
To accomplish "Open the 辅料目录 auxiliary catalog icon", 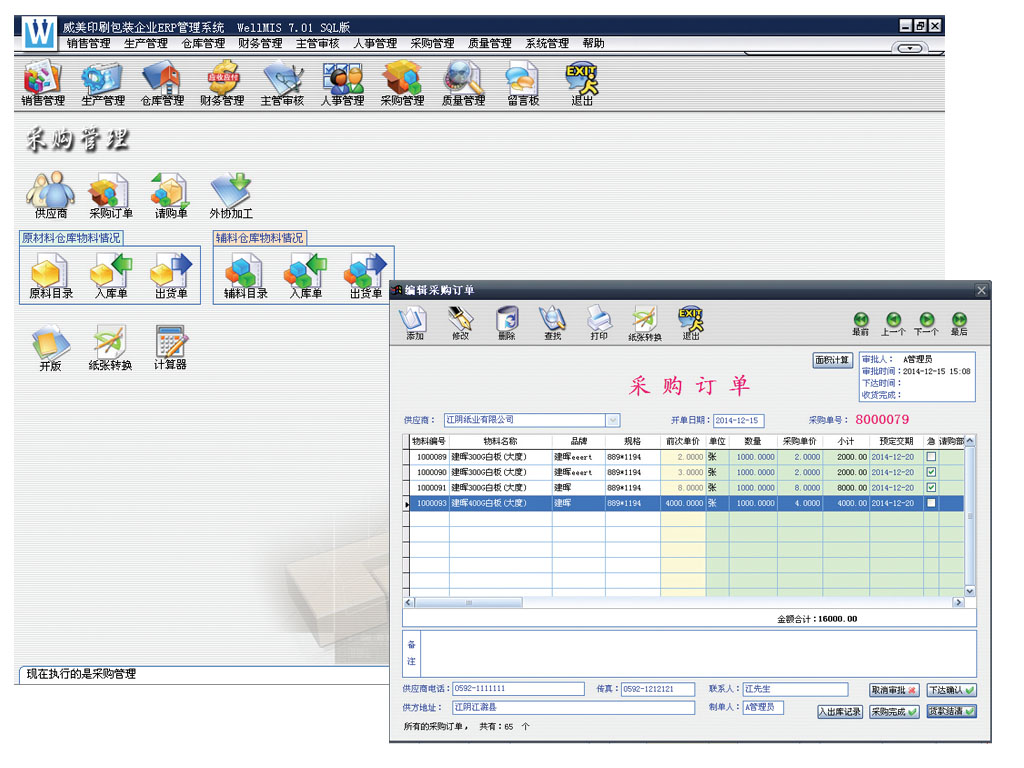I will 246,276.
